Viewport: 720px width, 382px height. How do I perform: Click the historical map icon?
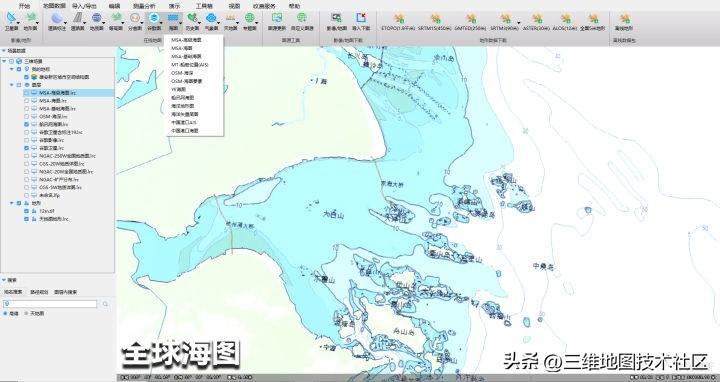(x=192, y=18)
